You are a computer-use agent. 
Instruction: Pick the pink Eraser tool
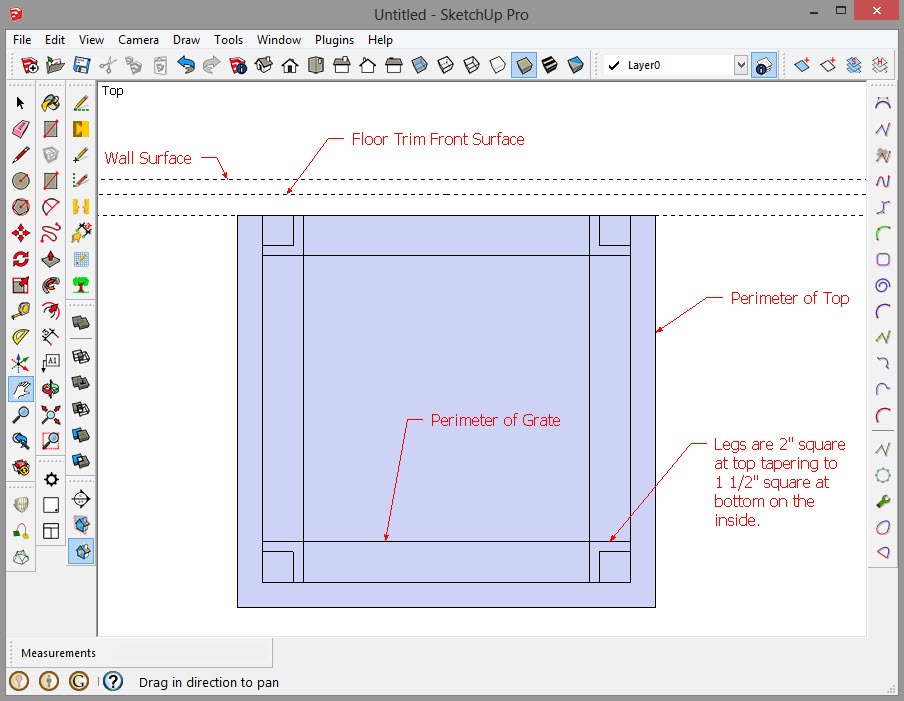click(x=20, y=129)
